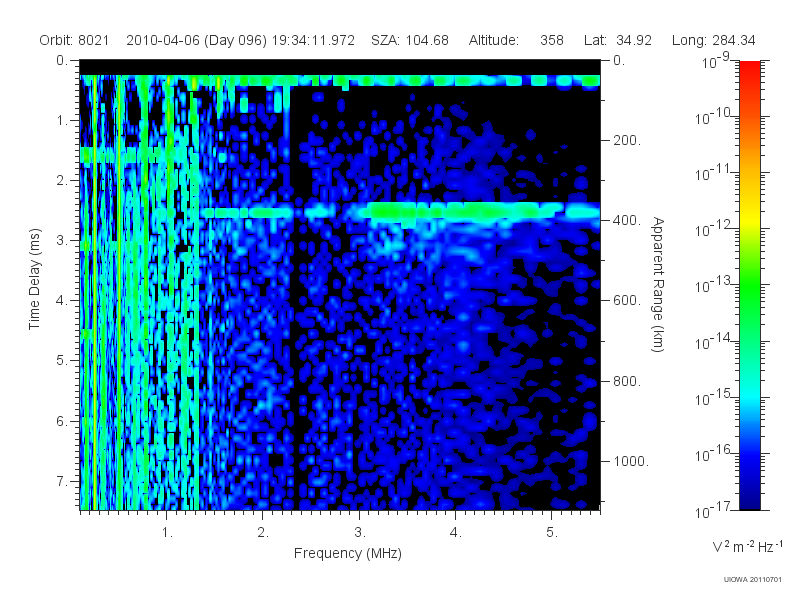Click the '4.' frequency axis tick label

[456, 533]
